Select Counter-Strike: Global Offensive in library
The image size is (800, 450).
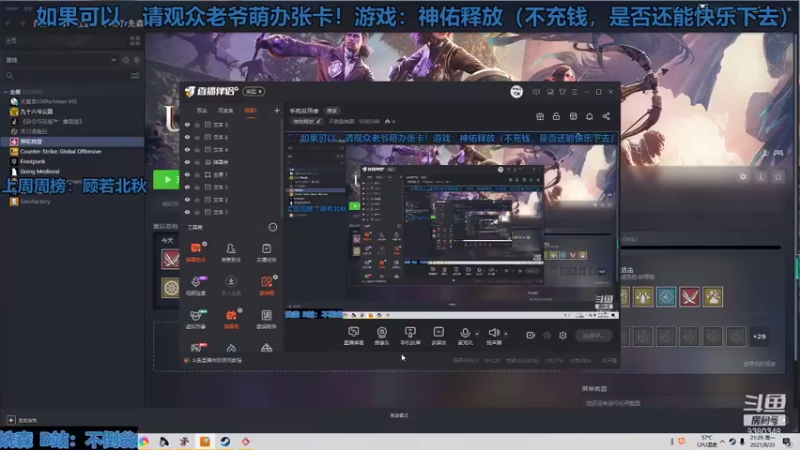tap(60, 152)
